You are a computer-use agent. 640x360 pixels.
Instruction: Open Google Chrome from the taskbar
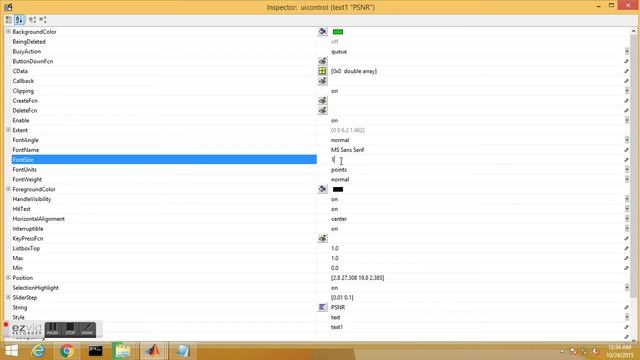[x=67, y=351]
